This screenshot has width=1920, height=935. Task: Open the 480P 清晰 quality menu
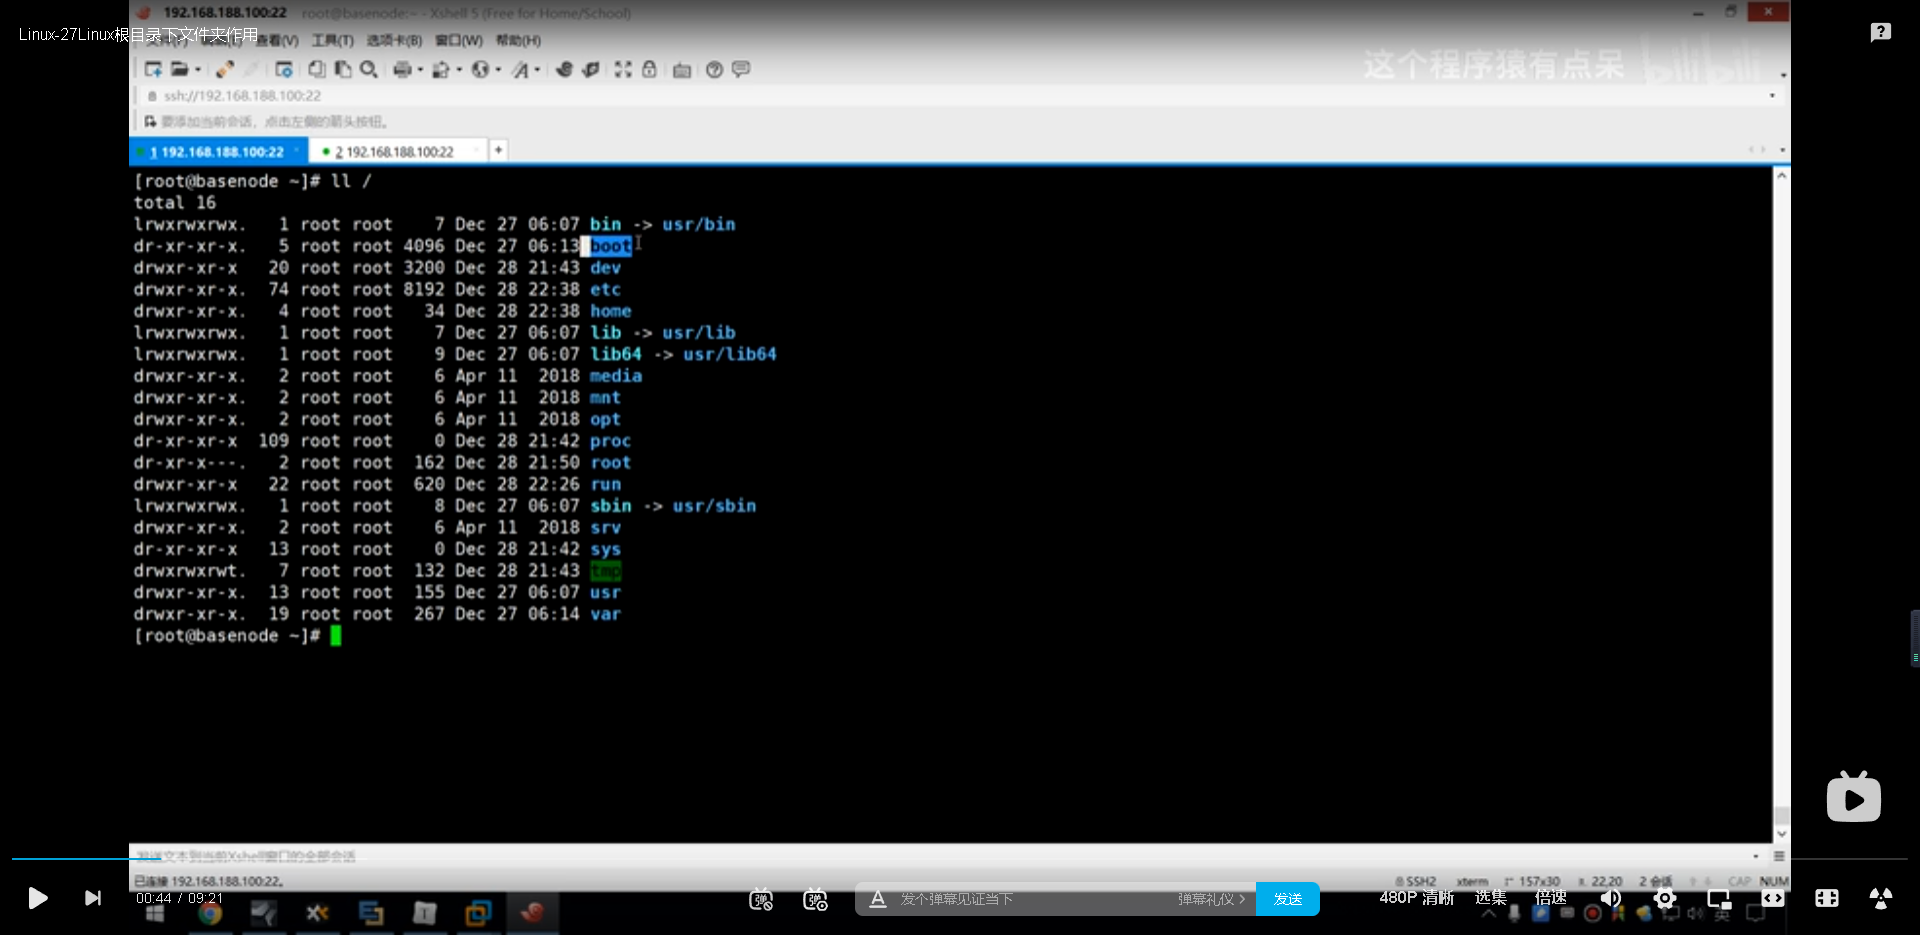(x=1416, y=898)
